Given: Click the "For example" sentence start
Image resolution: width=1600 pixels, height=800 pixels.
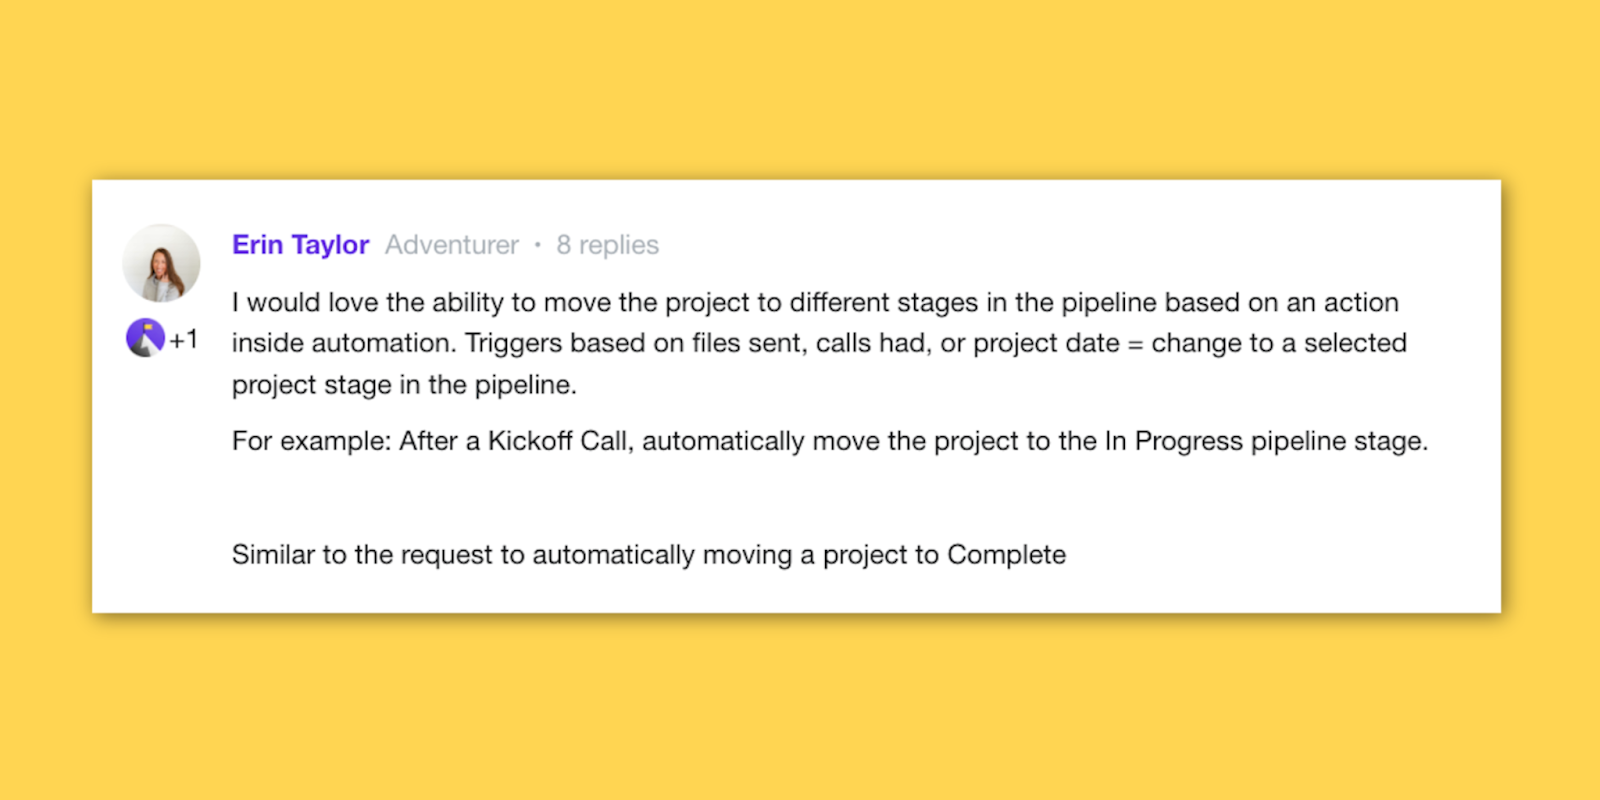Looking at the screenshot, I should [310, 441].
